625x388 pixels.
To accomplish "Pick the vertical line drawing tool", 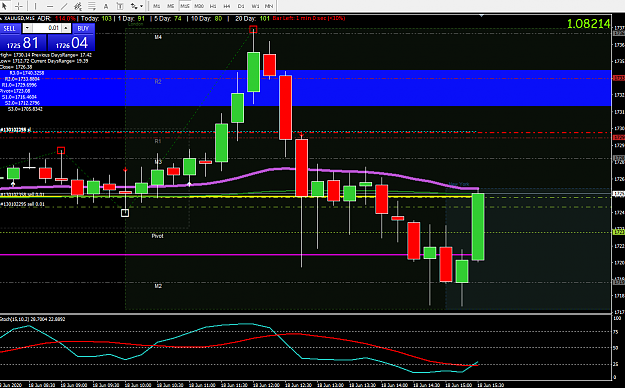I will pyautogui.click(x=35, y=6).
